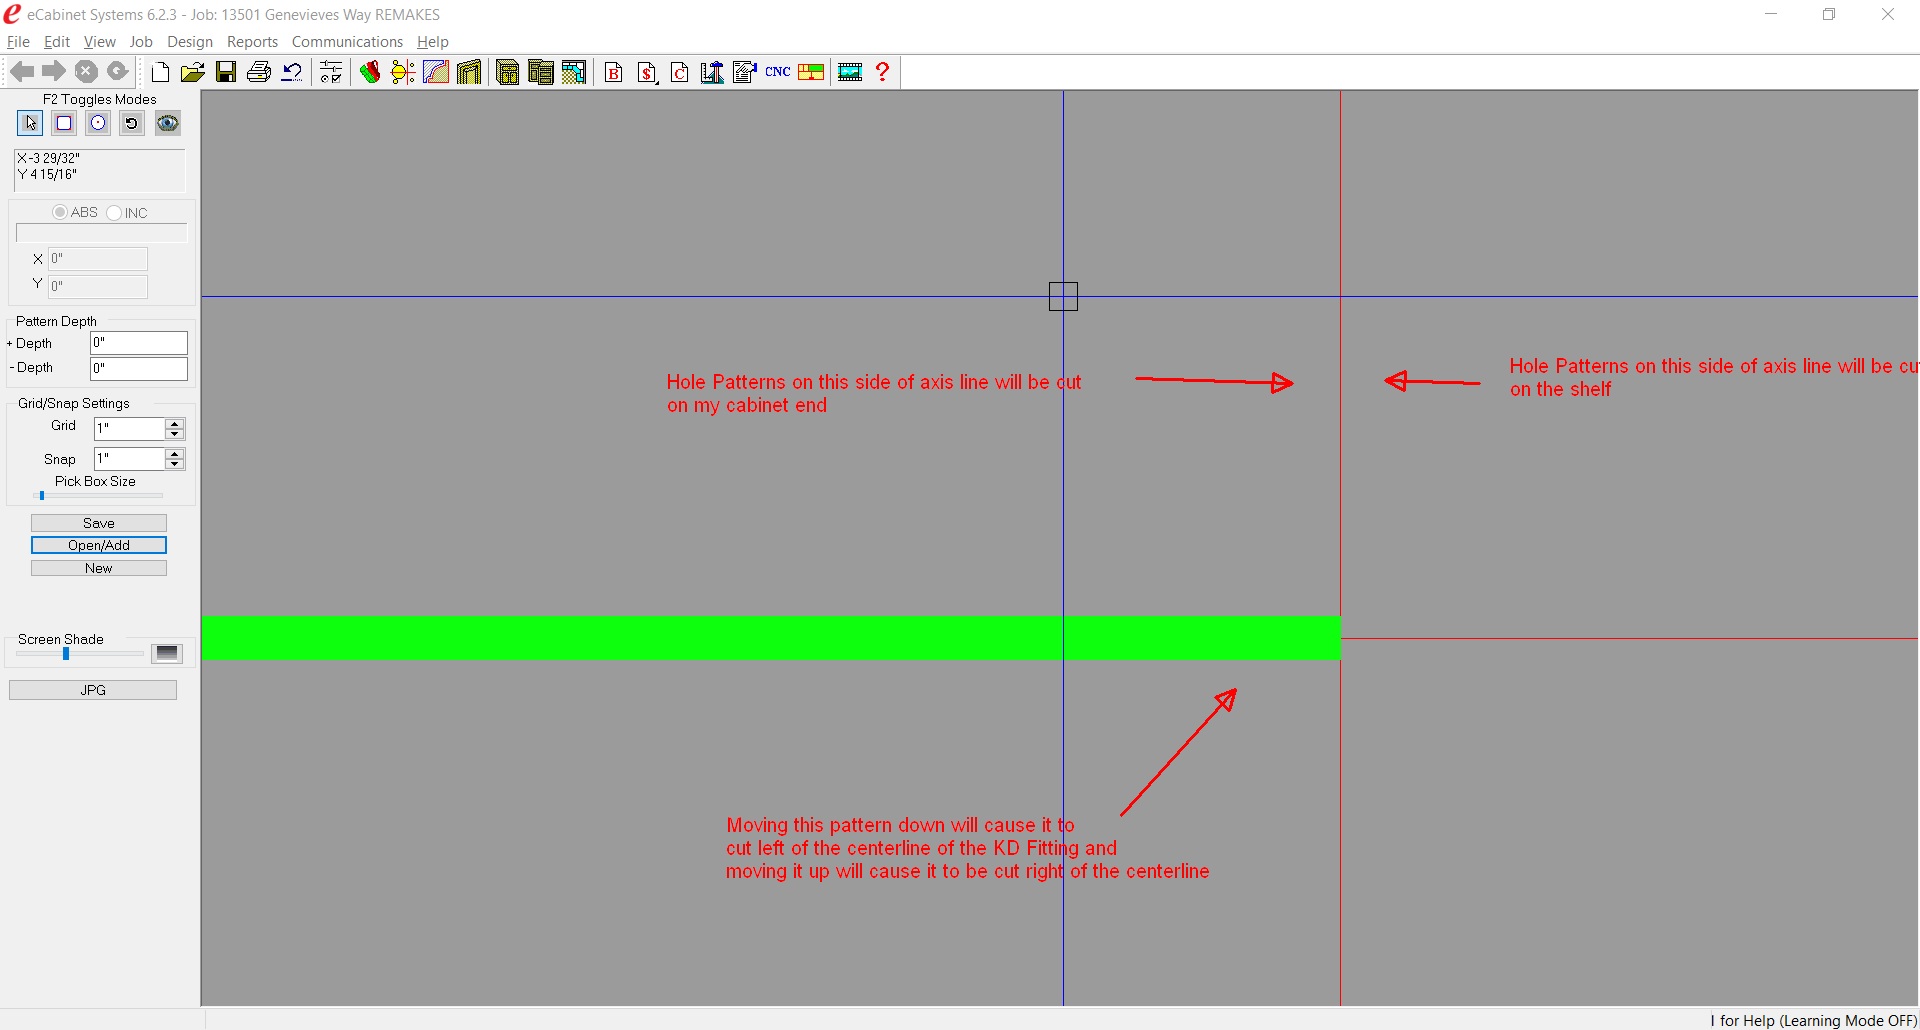Image resolution: width=1920 pixels, height=1030 pixels.
Task: Click the Y coordinate input field
Action: point(98,286)
